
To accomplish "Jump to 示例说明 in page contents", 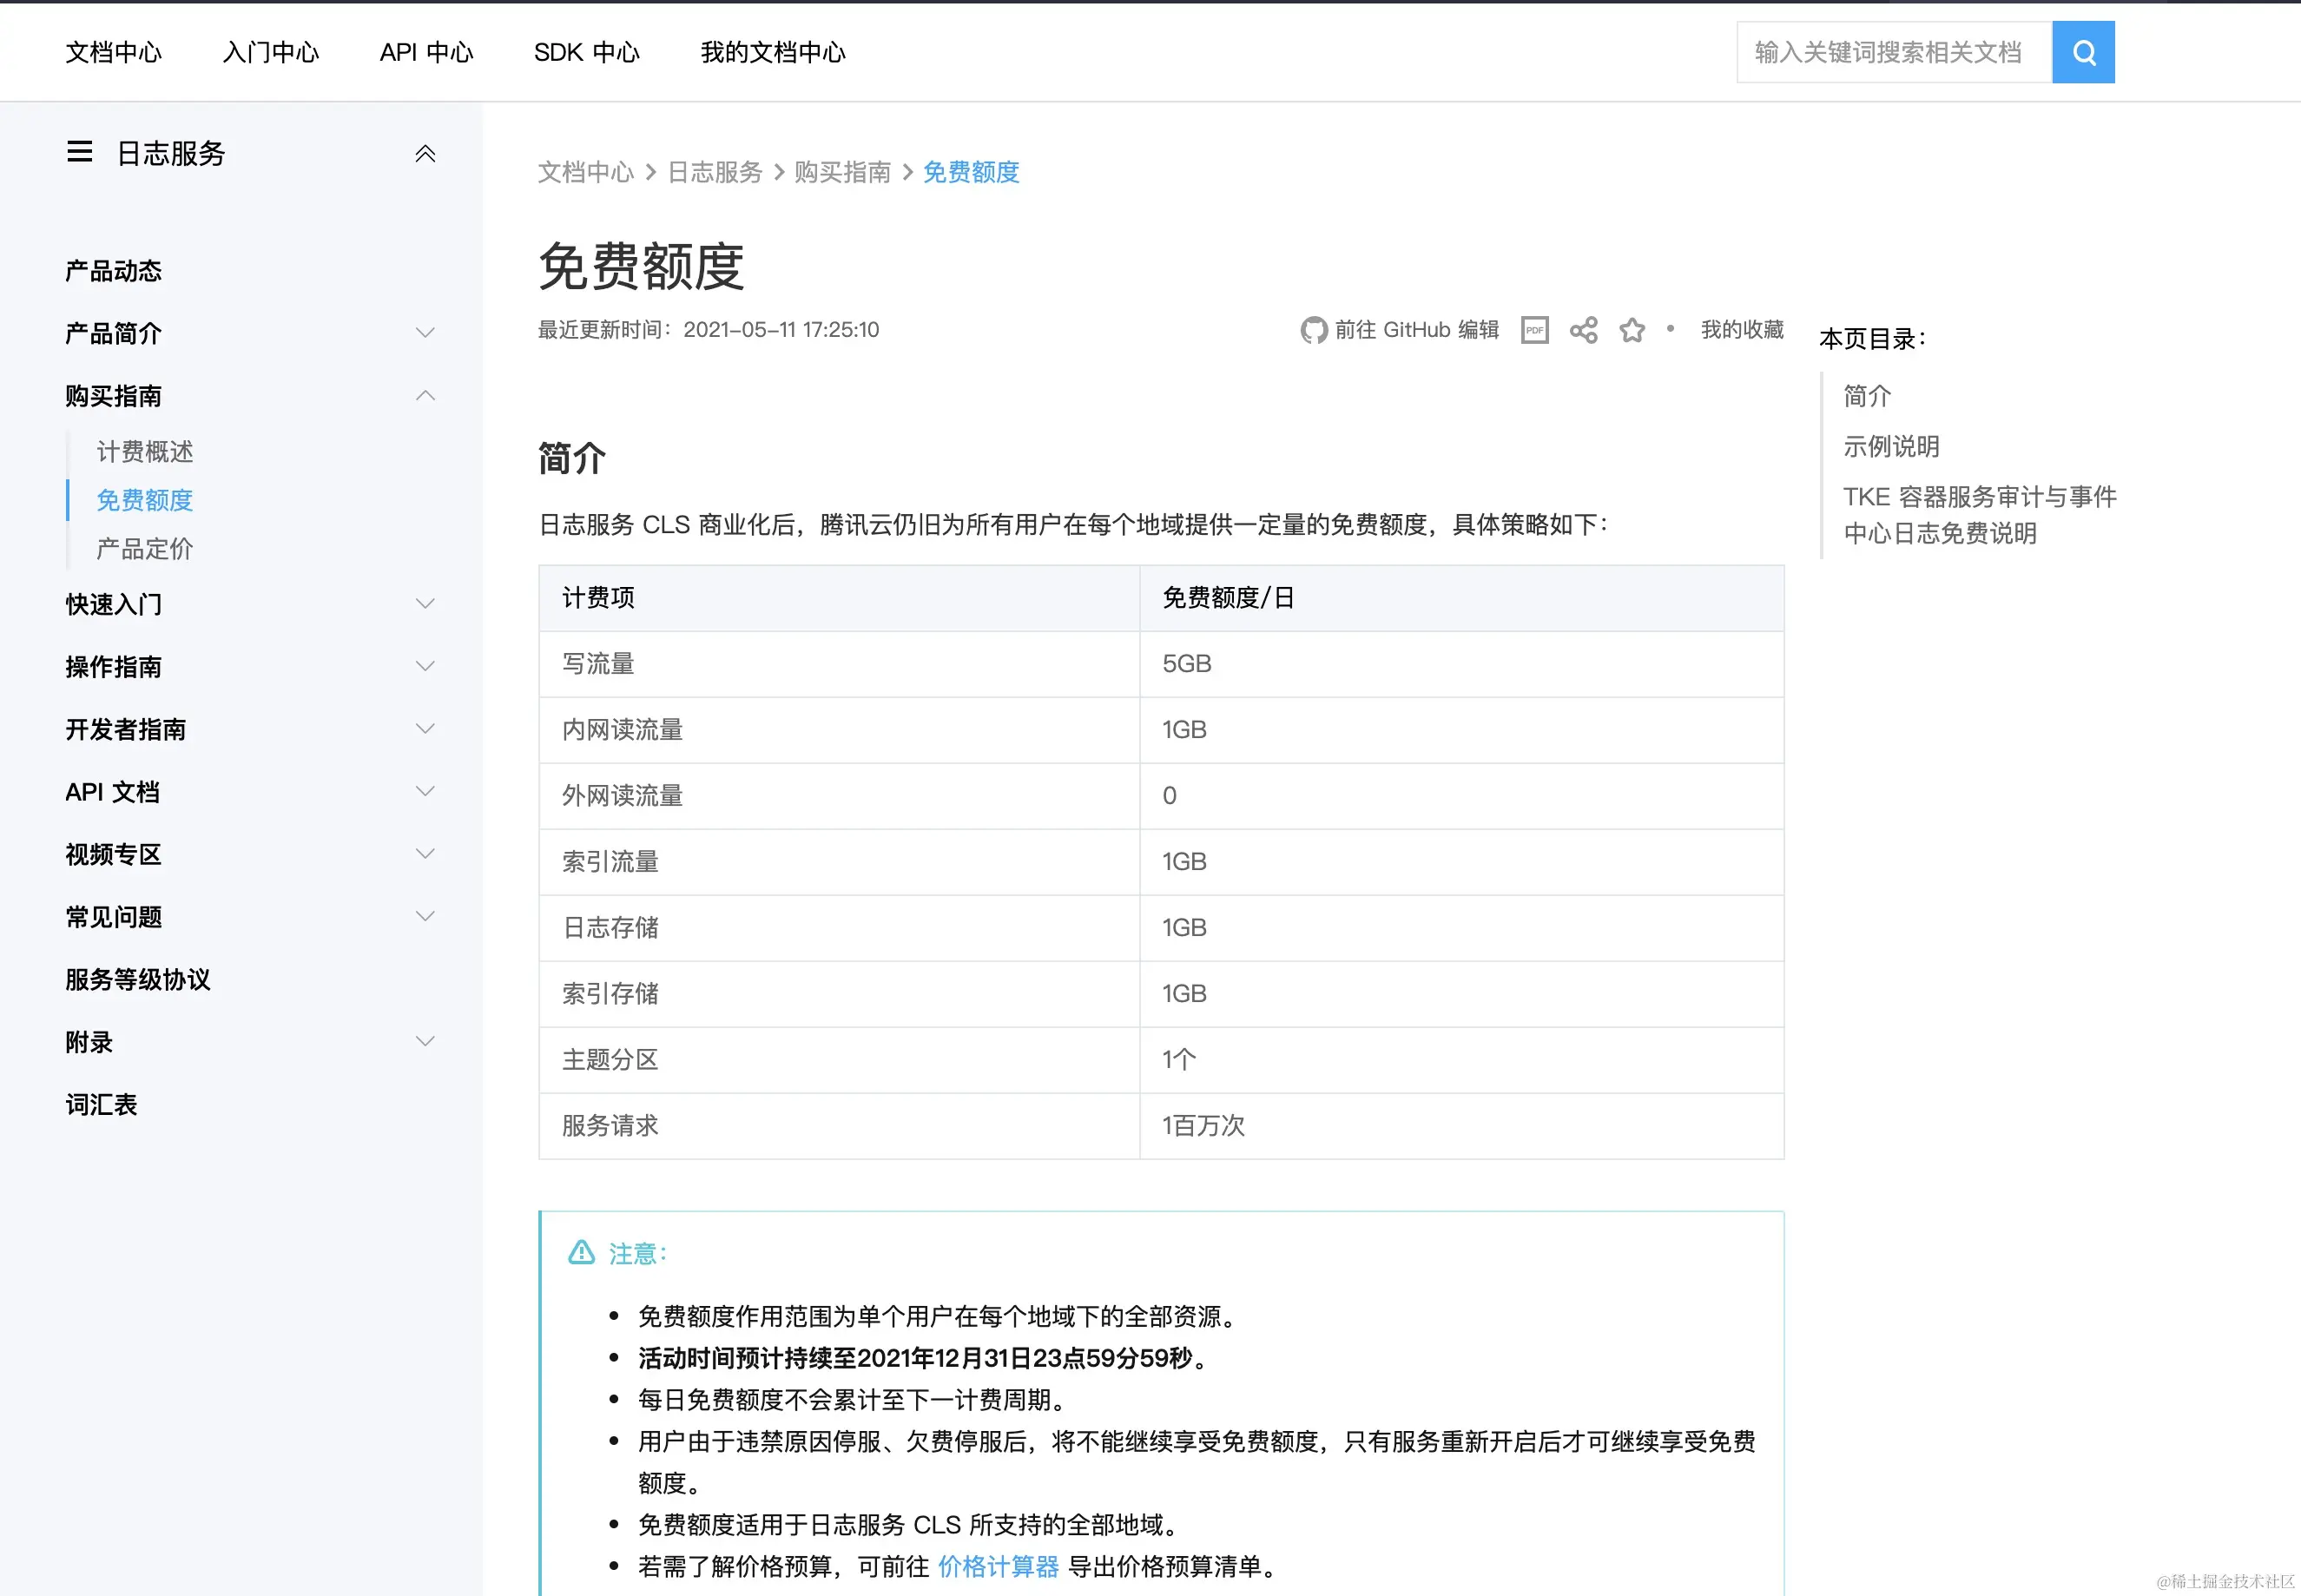I will click(1891, 447).
